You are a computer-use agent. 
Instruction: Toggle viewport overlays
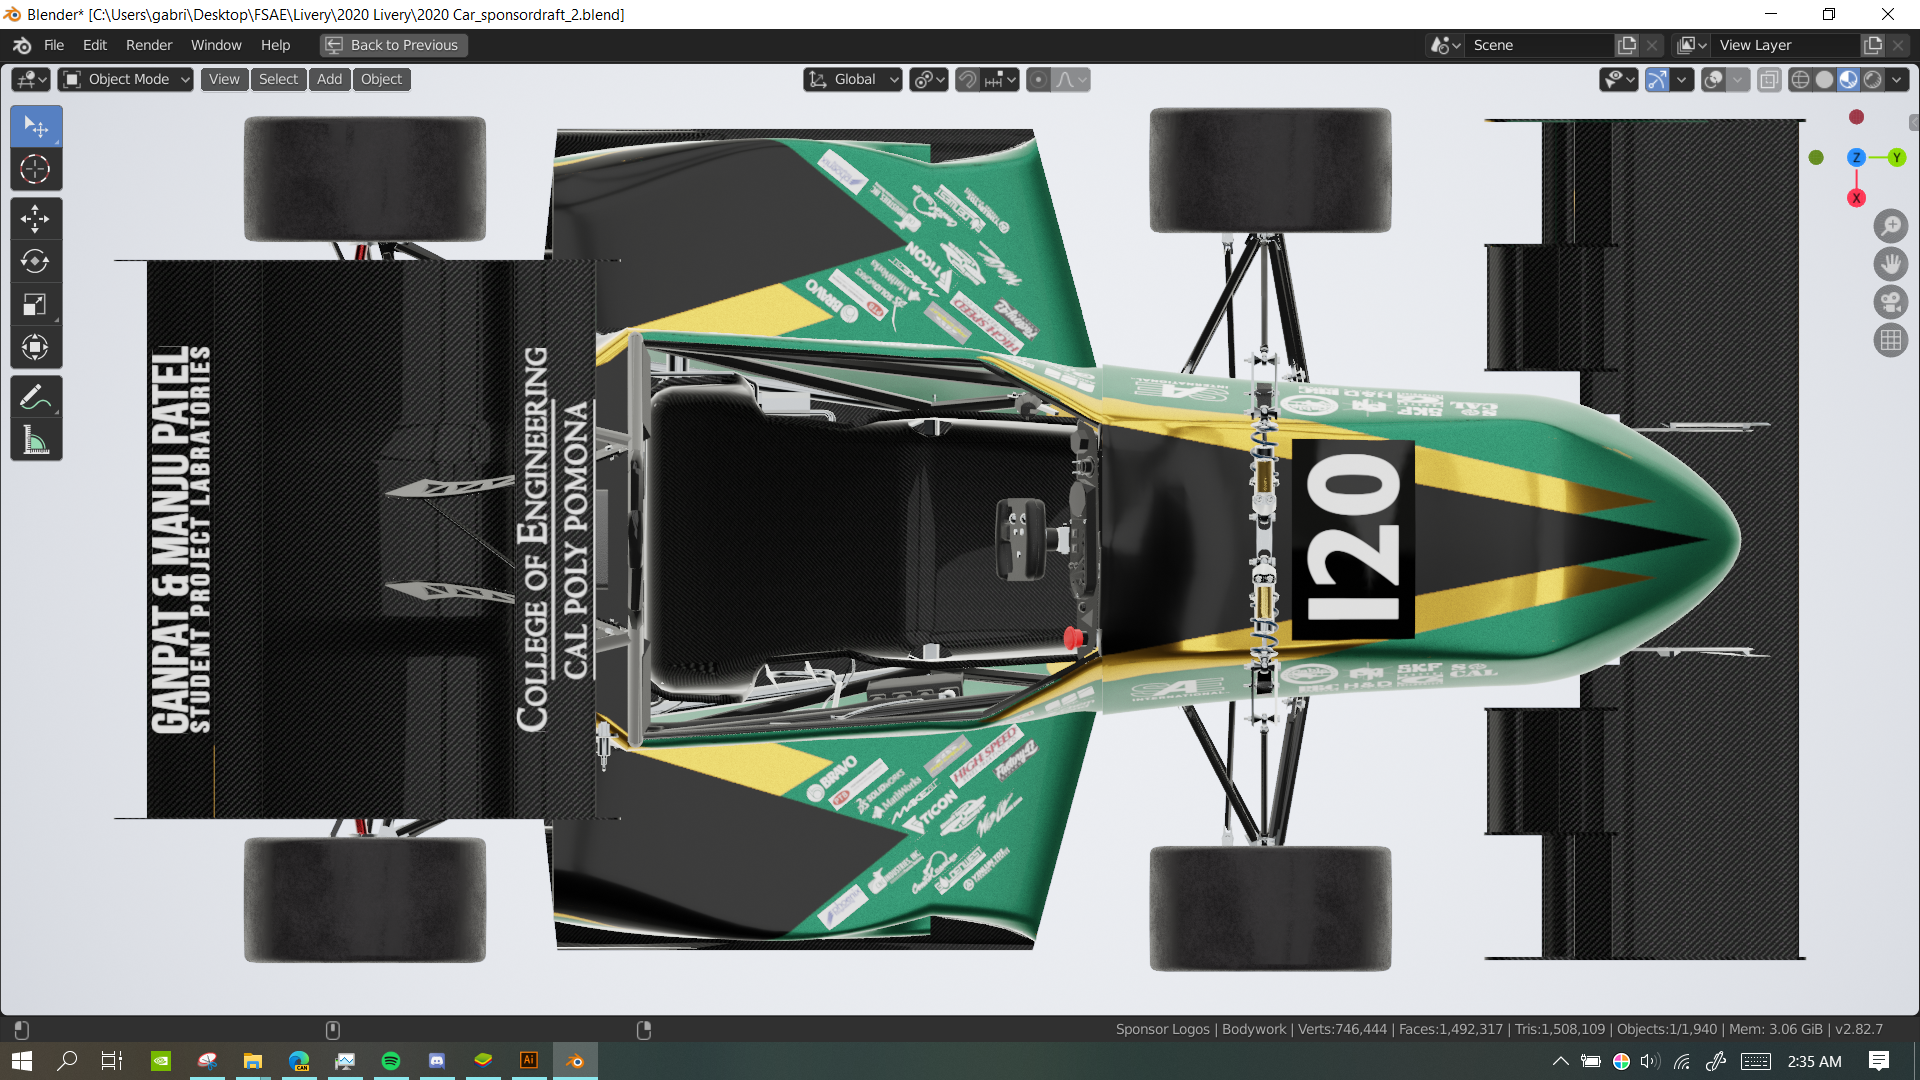(x=1713, y=79)
